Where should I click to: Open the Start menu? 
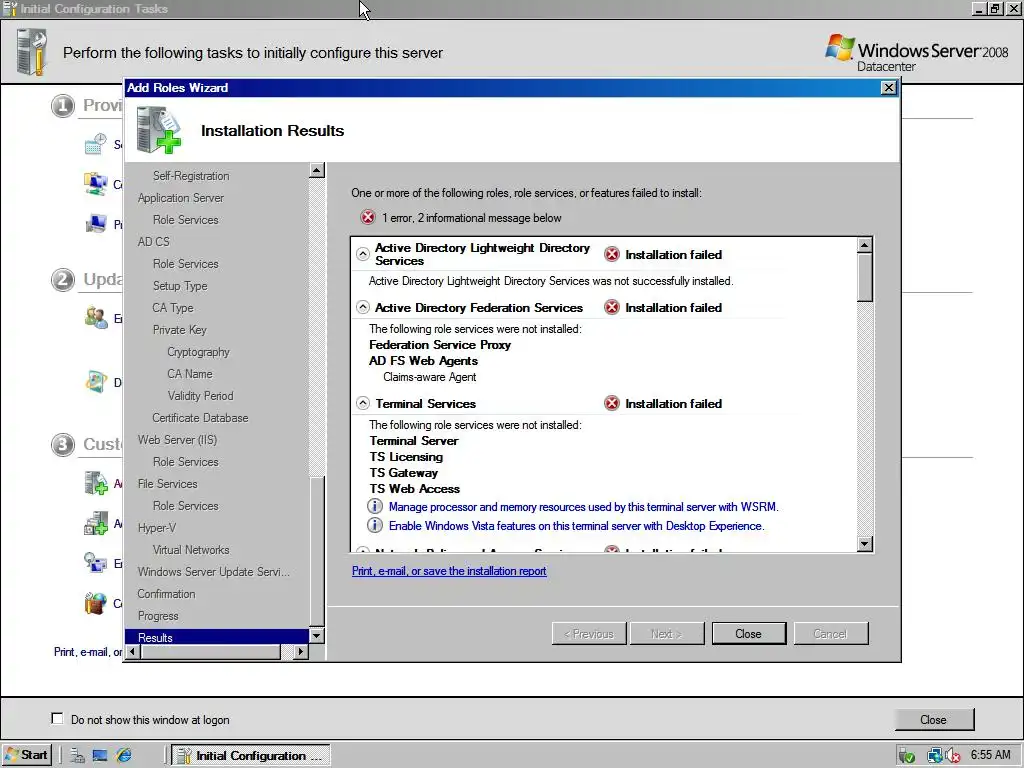(x=26, y=755)
